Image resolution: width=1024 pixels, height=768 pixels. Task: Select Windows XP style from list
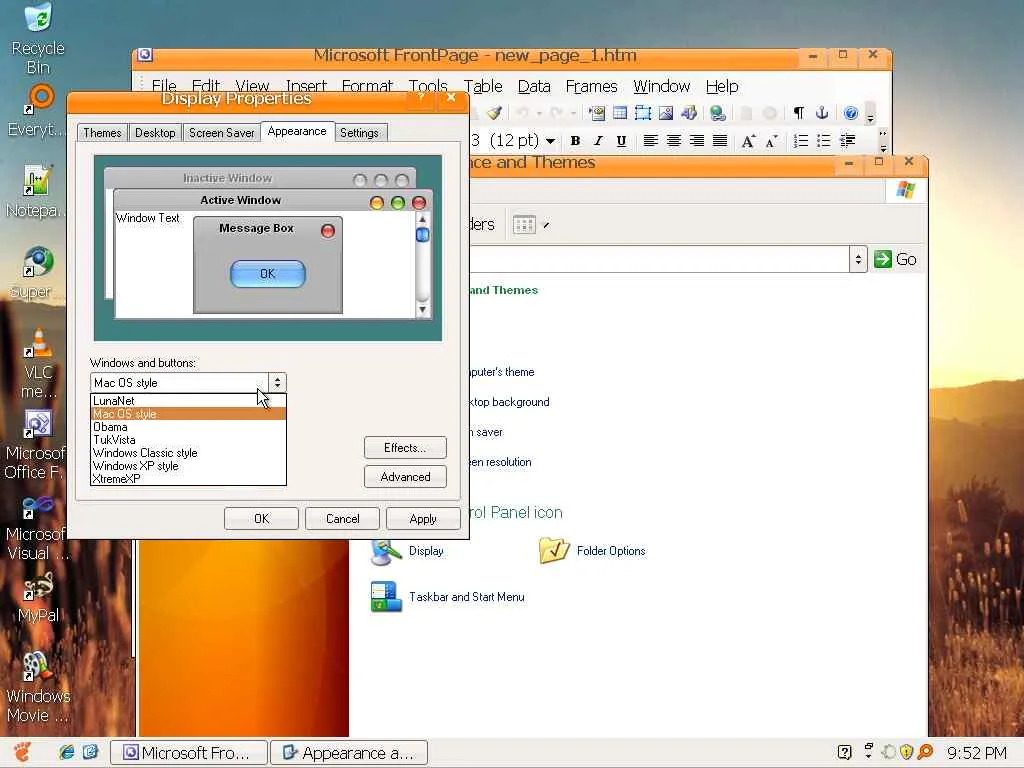coord(188,466)
